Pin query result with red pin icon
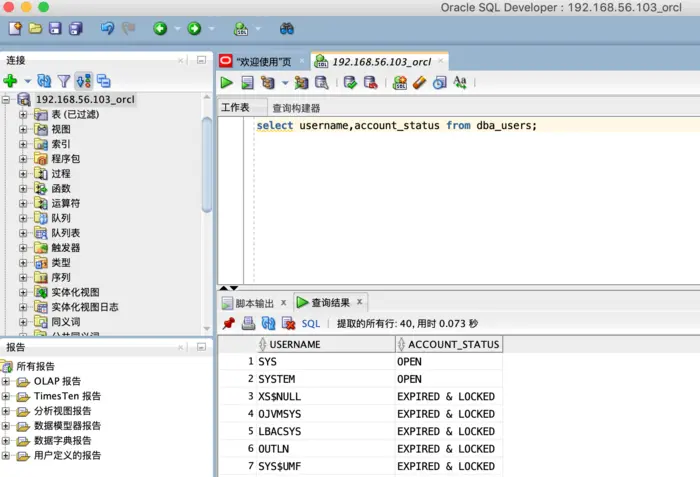Image resolution: width=700 pixels, height=477 pixels. click(229, 323)
